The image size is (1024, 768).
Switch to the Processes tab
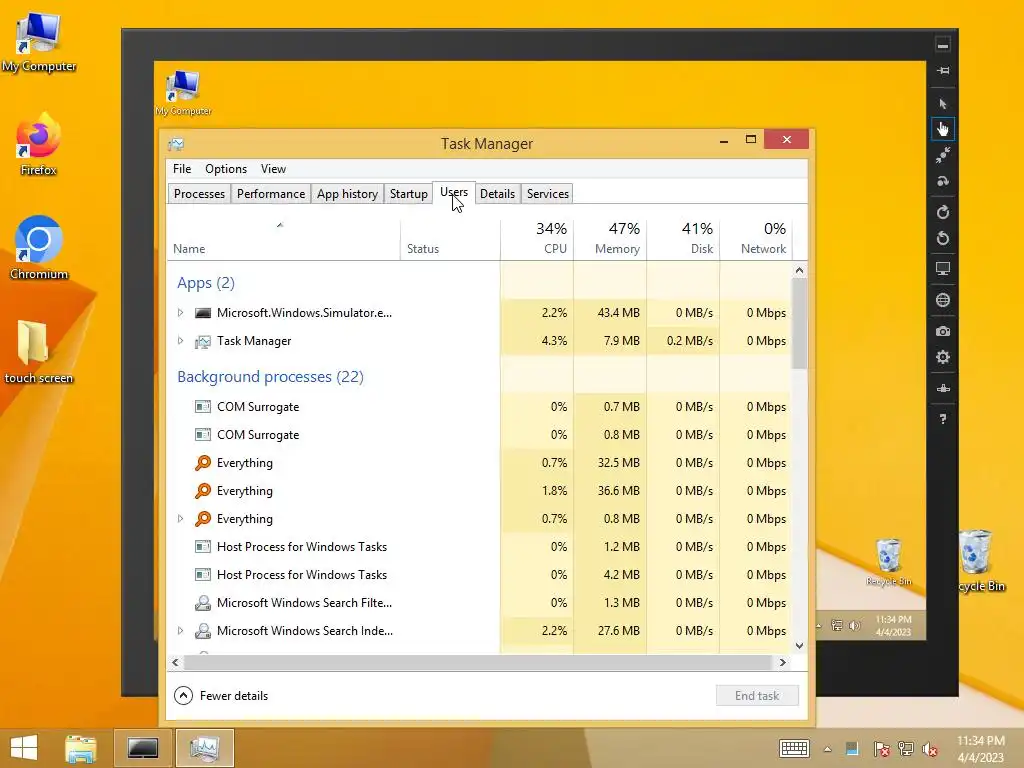pos(199,194)
